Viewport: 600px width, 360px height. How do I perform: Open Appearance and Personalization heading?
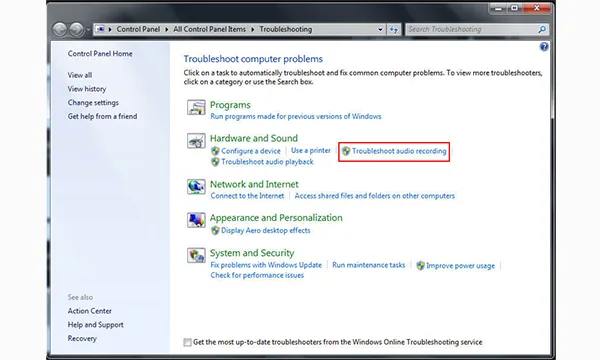coord(276,218)
